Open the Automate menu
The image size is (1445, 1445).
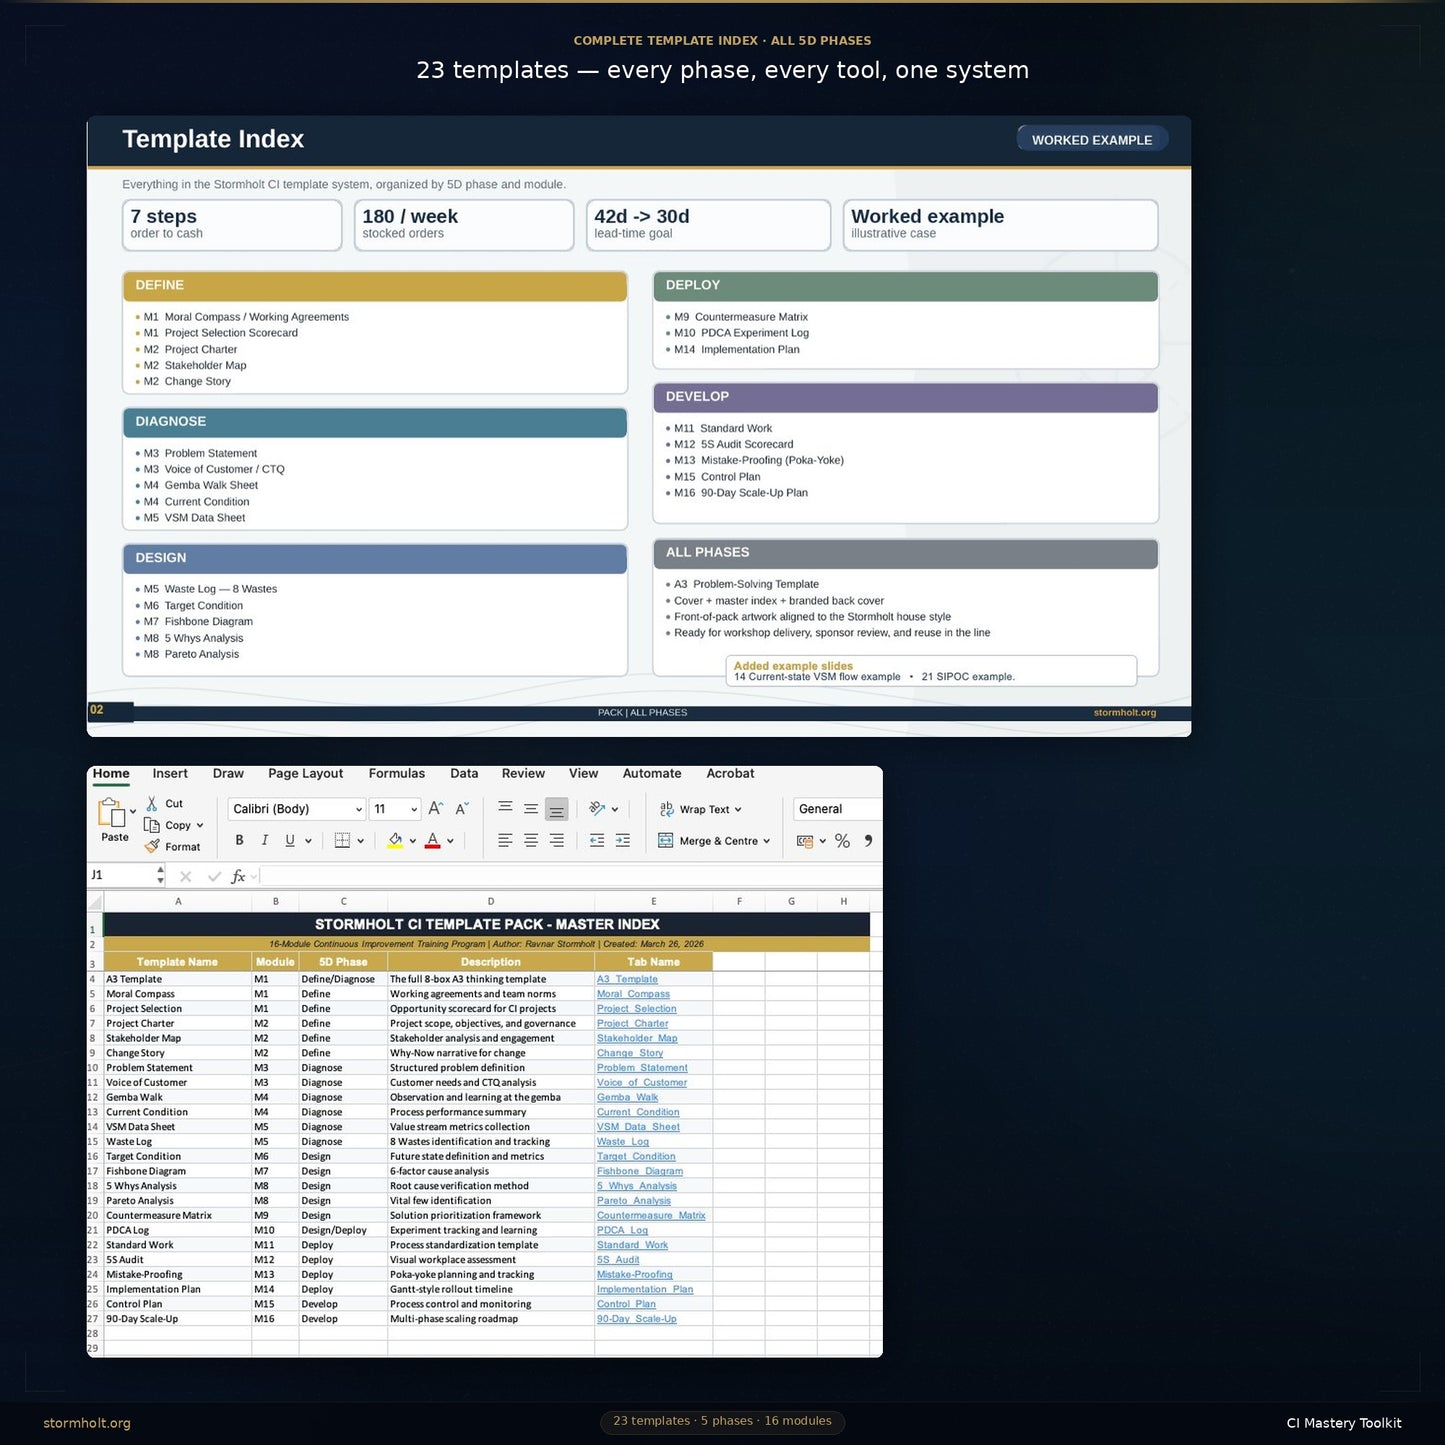[651, 773]
